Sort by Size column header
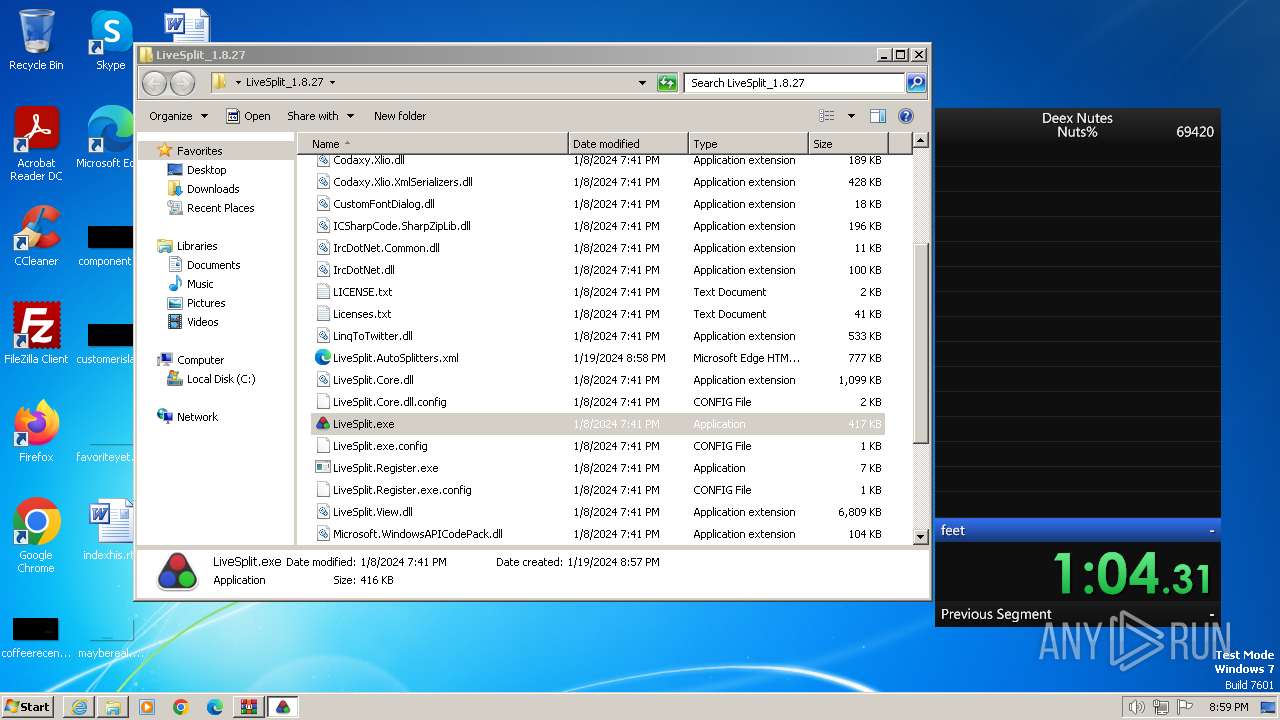The image size is (1280, 720). pos(846,144)
